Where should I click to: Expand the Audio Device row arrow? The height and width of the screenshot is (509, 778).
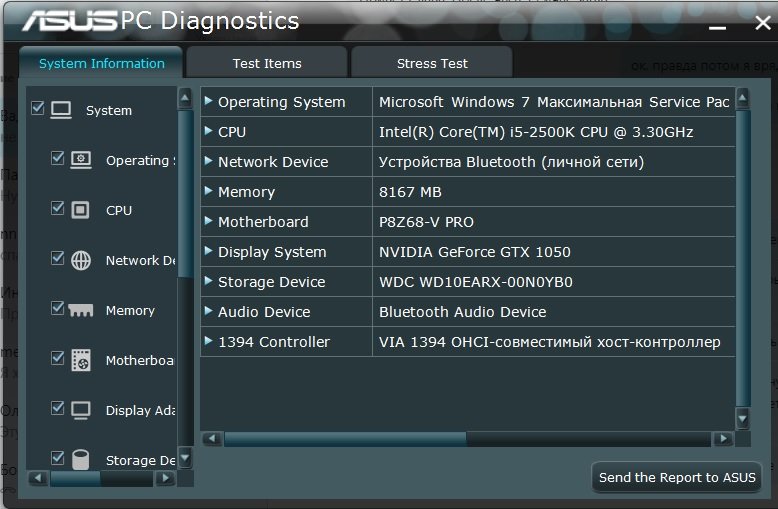click(208, 311)
